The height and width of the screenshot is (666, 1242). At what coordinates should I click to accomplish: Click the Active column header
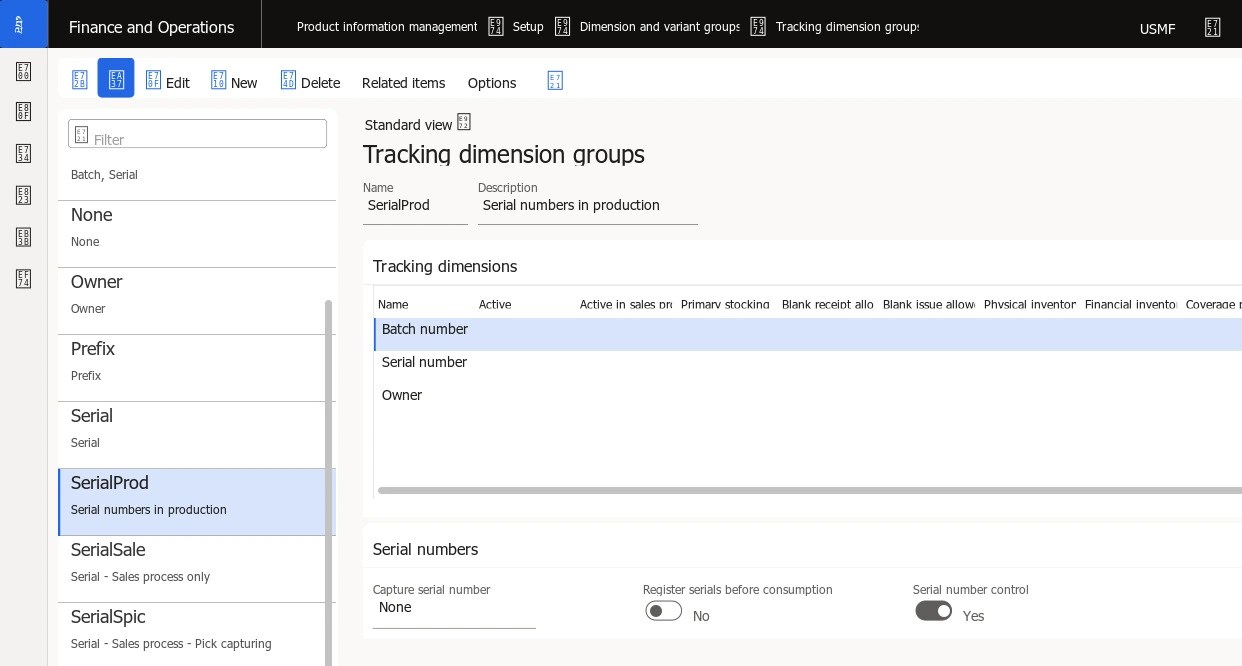point(495,304)
